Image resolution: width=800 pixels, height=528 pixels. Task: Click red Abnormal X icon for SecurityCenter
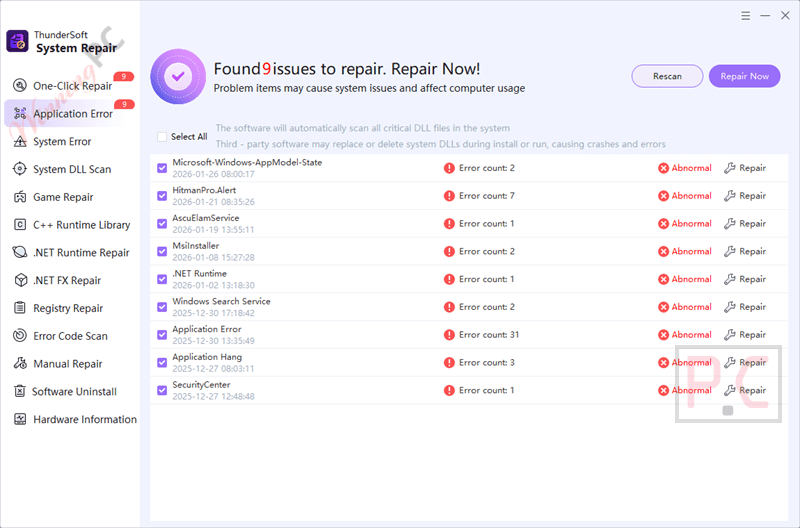(x=663, y=390)
